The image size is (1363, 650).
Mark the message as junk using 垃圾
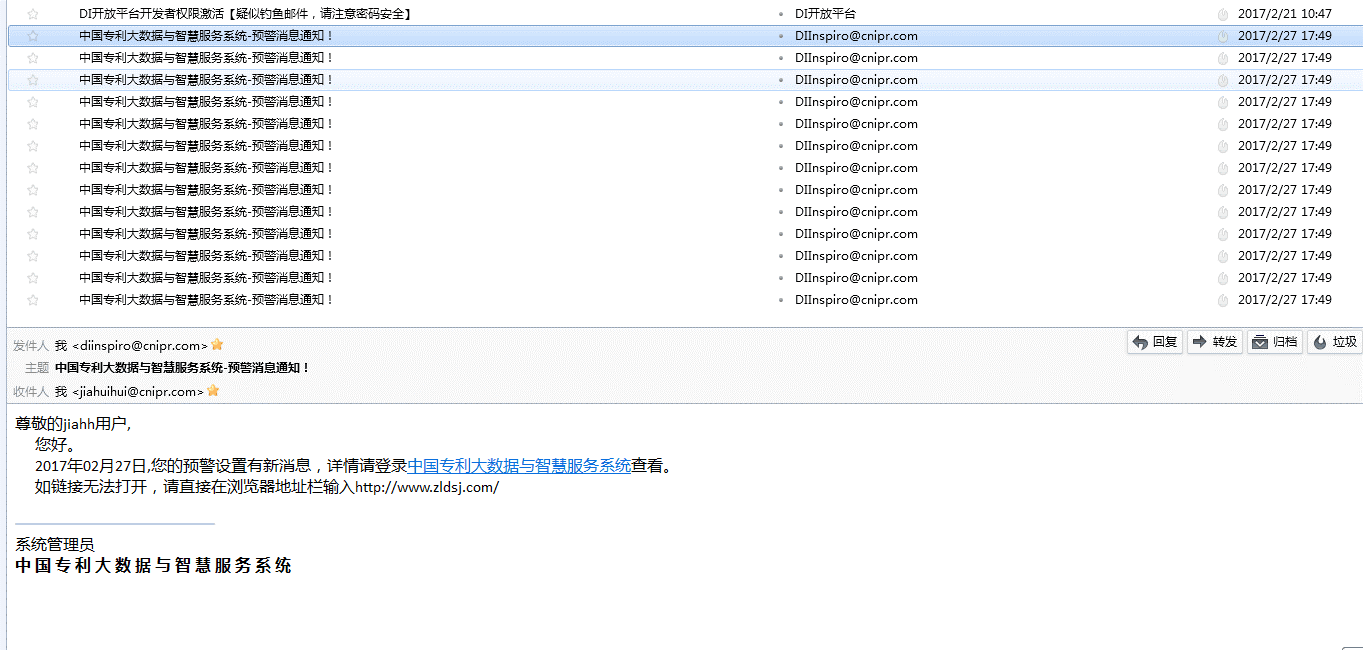(1334, 342)
